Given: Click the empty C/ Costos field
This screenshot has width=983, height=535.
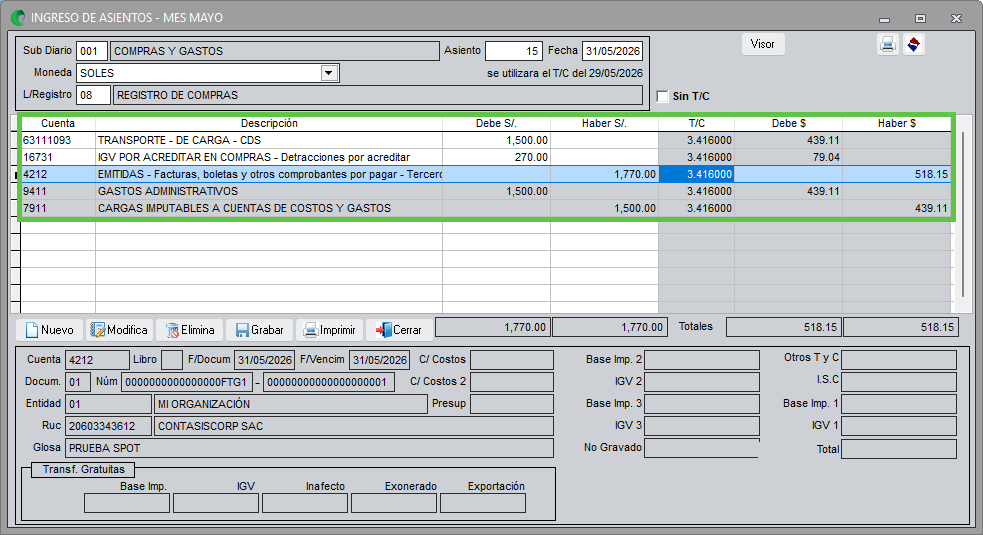Looking at the screenshot, I should [x=512, y=360].
